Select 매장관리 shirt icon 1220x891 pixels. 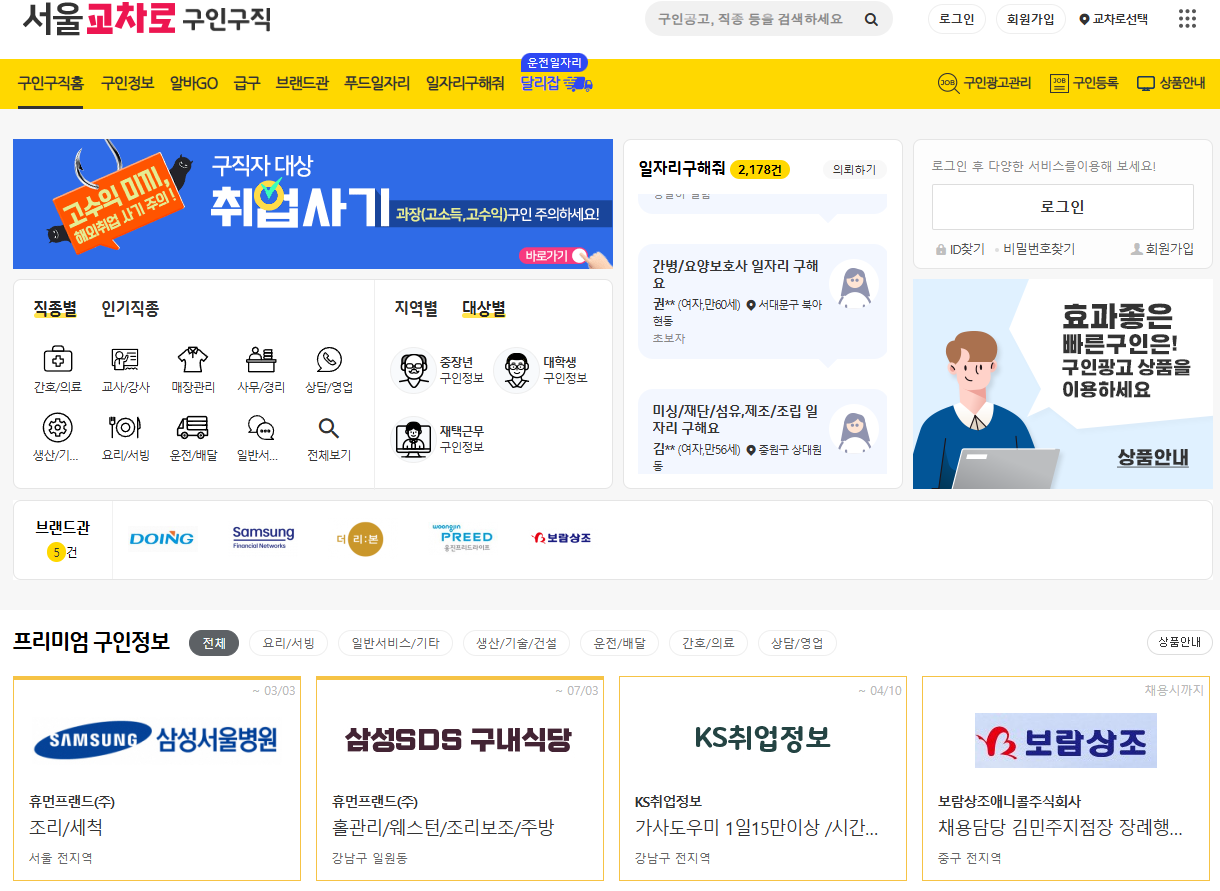[193, 359]
